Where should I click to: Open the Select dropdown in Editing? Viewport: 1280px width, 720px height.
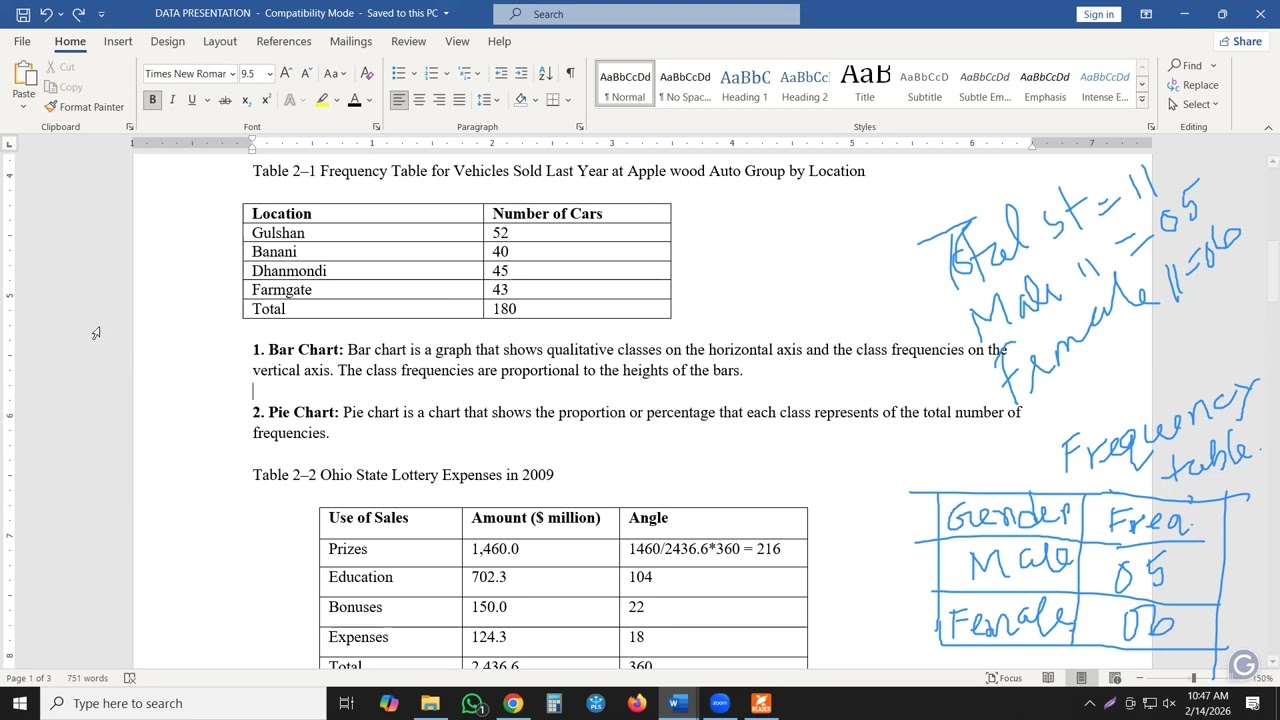(1193, 104)
